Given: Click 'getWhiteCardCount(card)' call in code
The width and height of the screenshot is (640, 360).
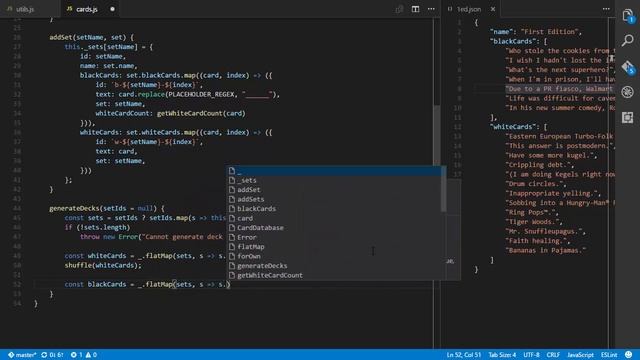Looking at the screenshot, I should tap(201, 113).
